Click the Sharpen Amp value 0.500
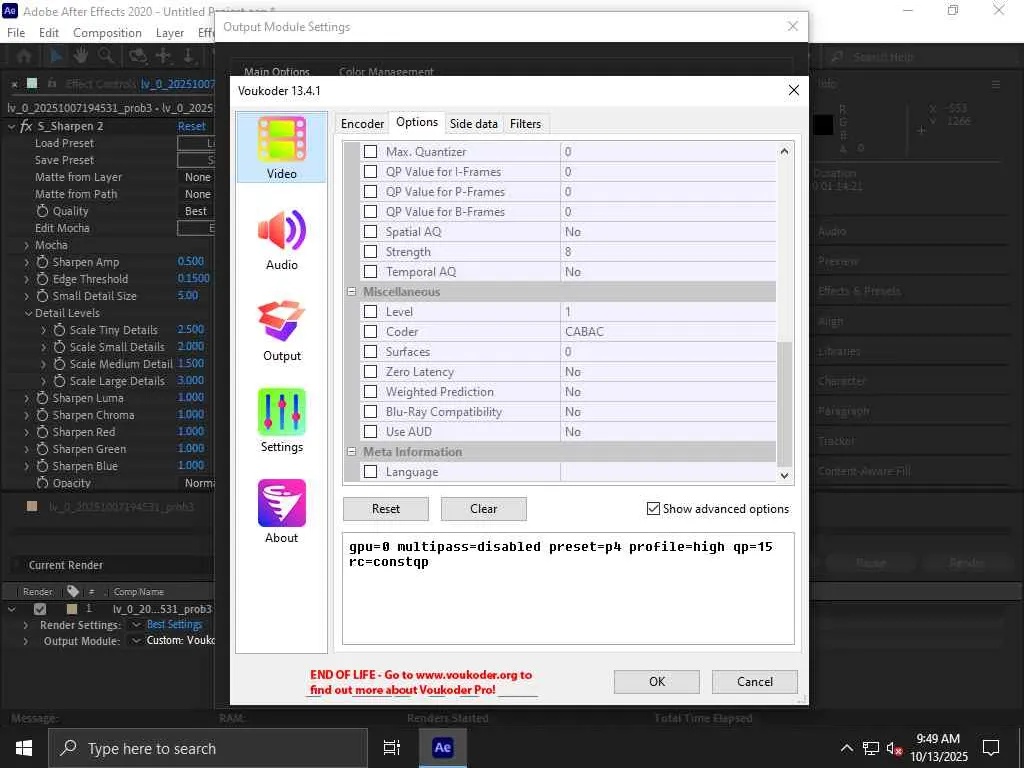The height and width of the screenshot is (768, 1024). pos(191,261)
